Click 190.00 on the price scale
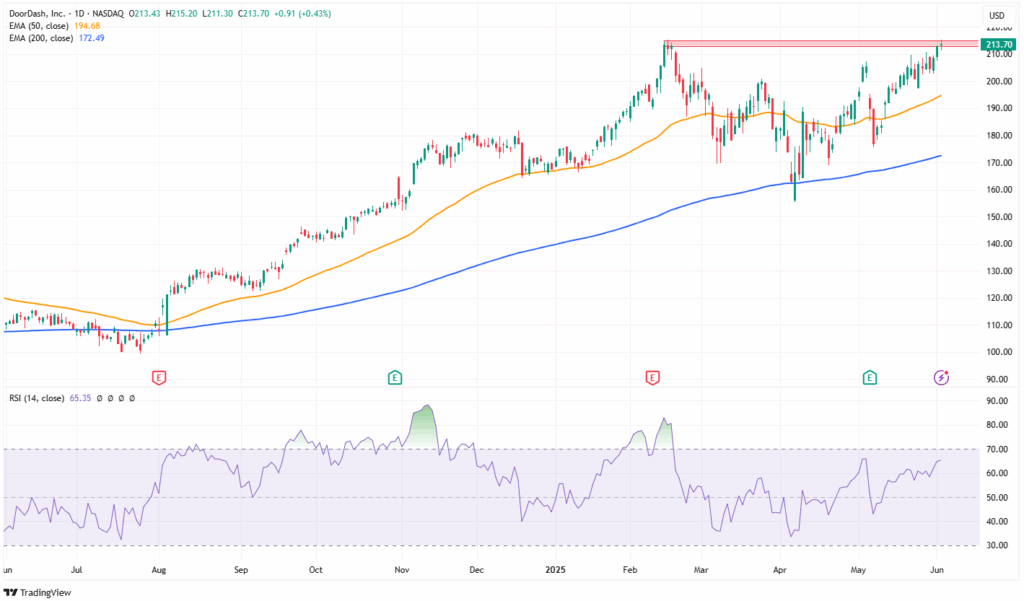Image resolution: width=1024 pixels, height=601 pixels. (999, 108)
